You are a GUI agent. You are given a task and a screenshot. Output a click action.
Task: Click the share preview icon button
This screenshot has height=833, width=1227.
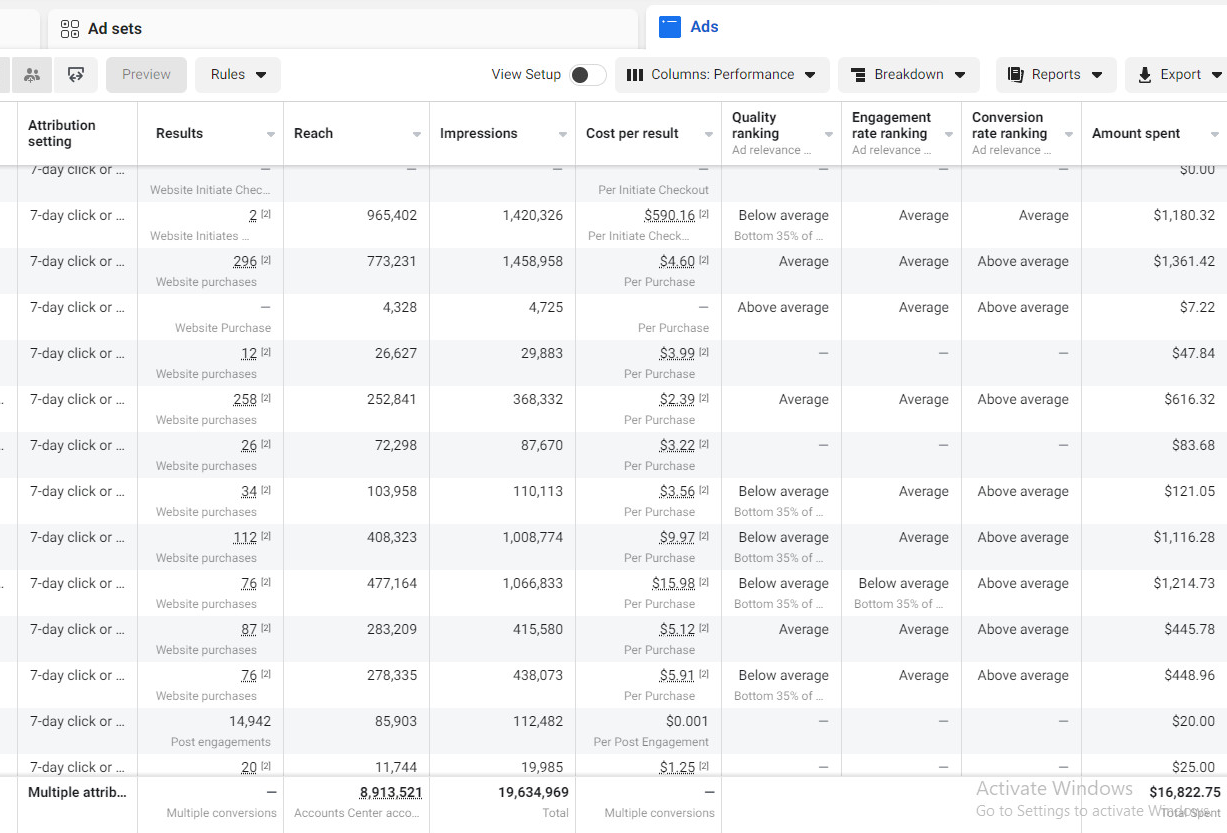tap(76, 74)
